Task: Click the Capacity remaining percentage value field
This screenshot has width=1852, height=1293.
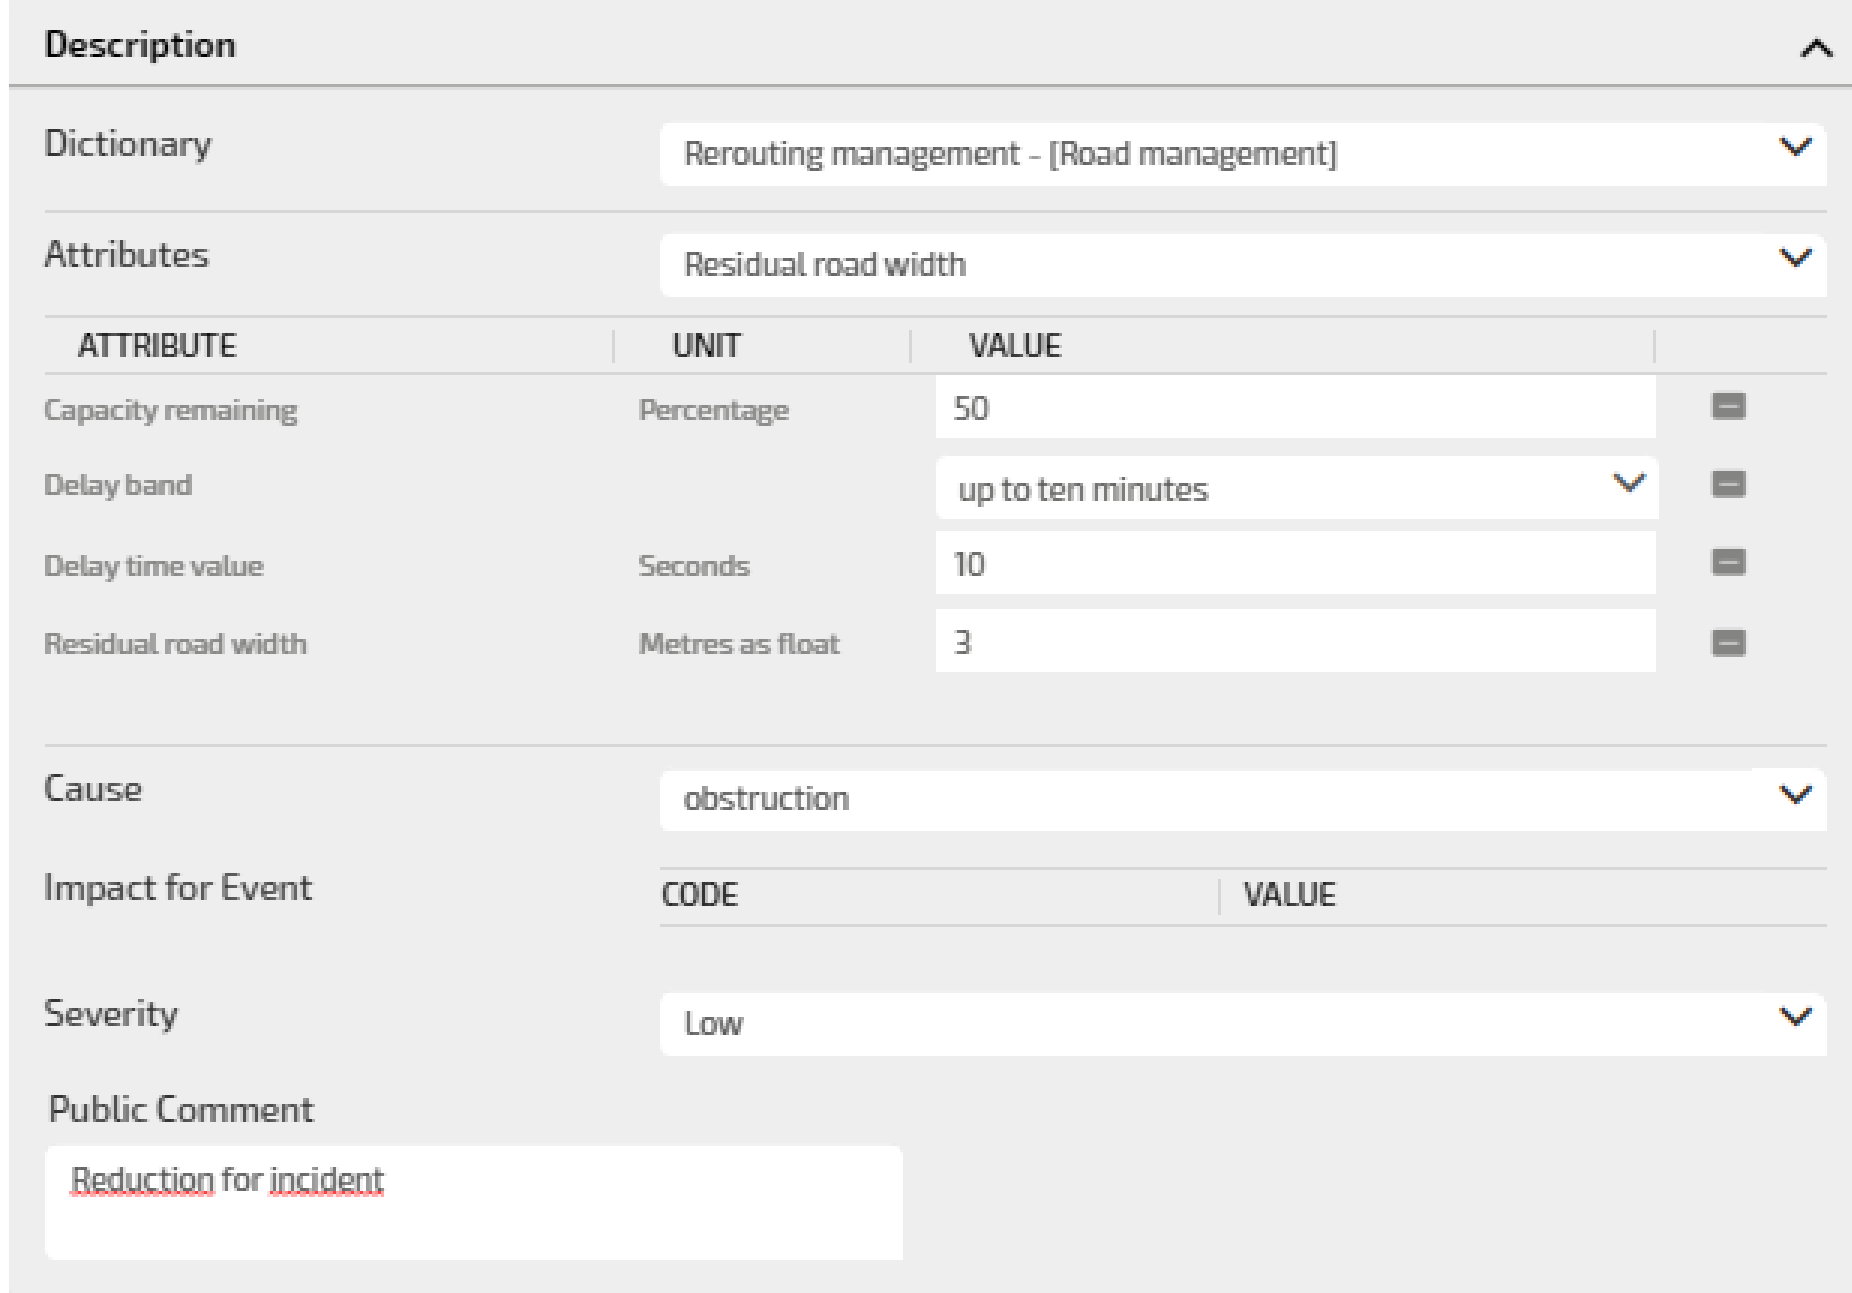Action: coord(1295,408)
